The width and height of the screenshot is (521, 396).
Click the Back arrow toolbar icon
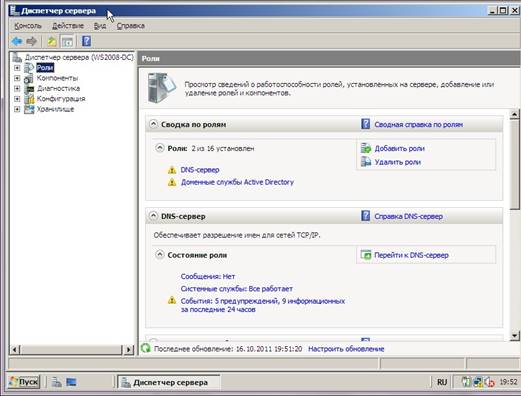point(17,41)
